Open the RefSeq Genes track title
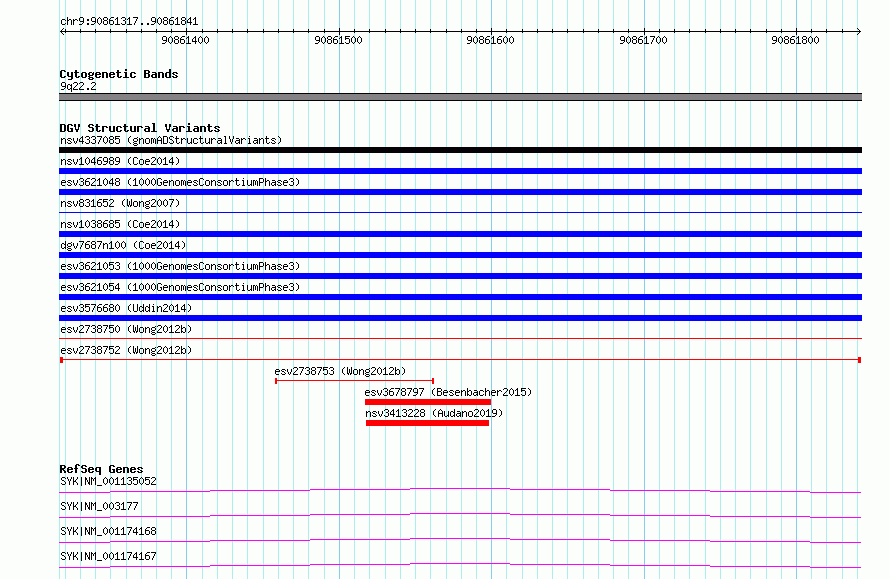The height and width of the screenshot is (579, 890). click(x=101, y=469)
